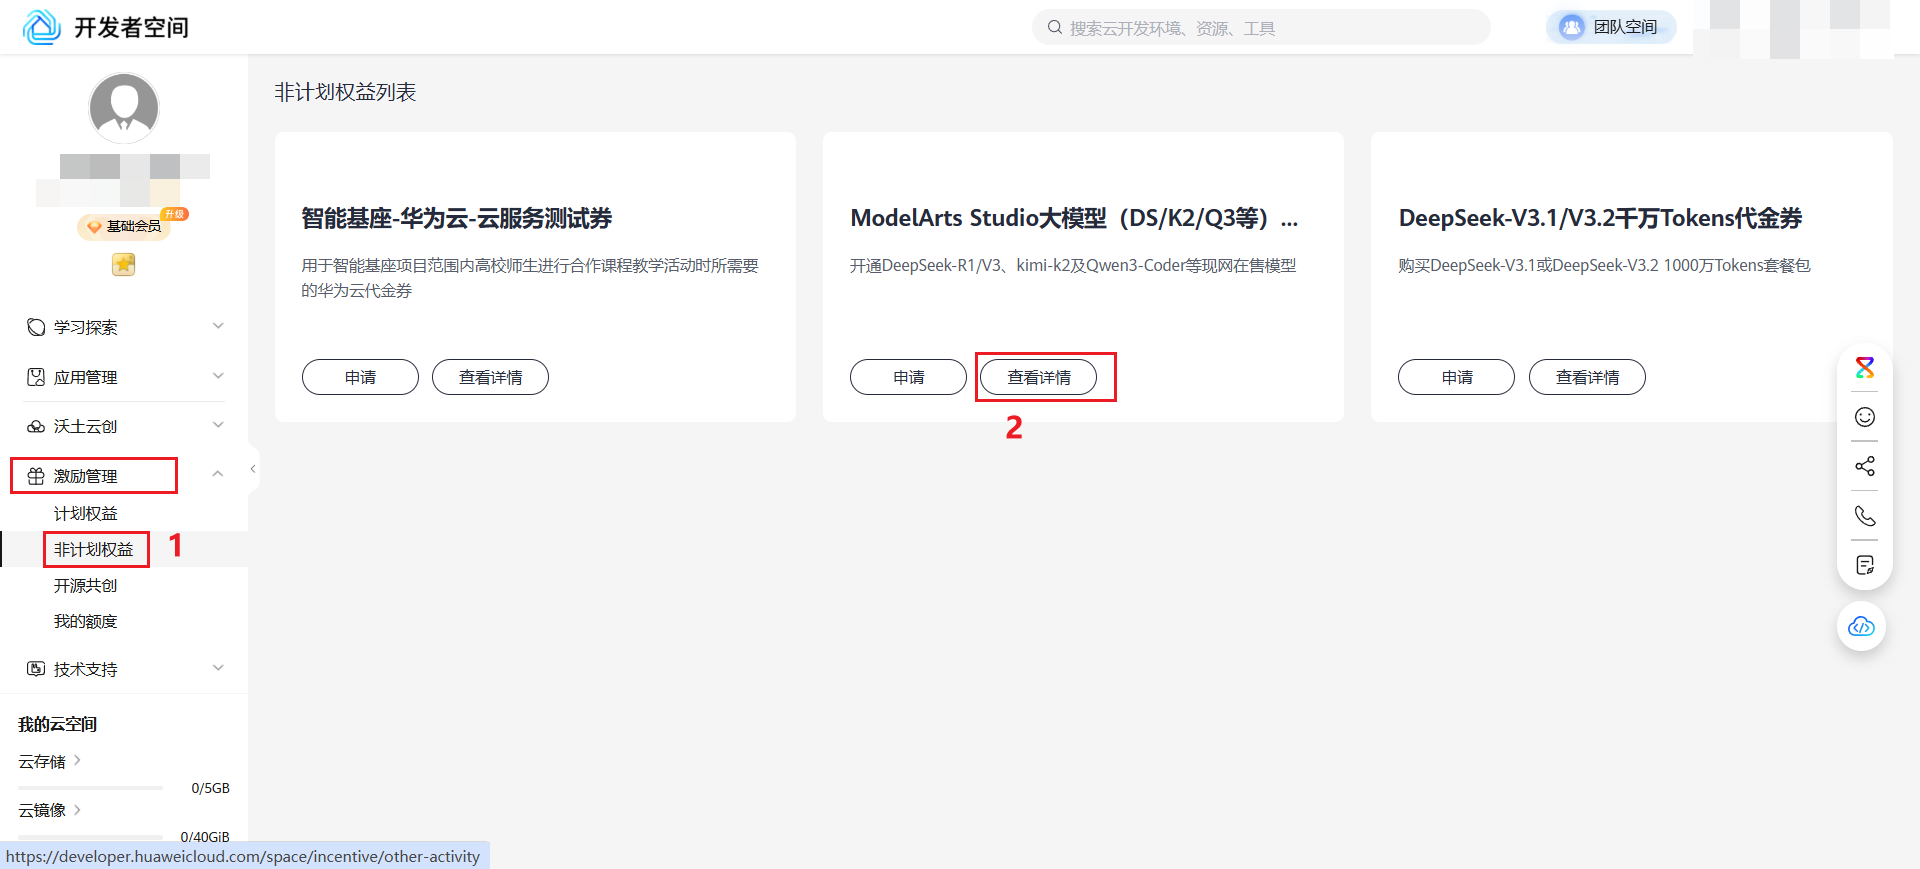Open the 开源共创 submenu item

click(86, 585)
